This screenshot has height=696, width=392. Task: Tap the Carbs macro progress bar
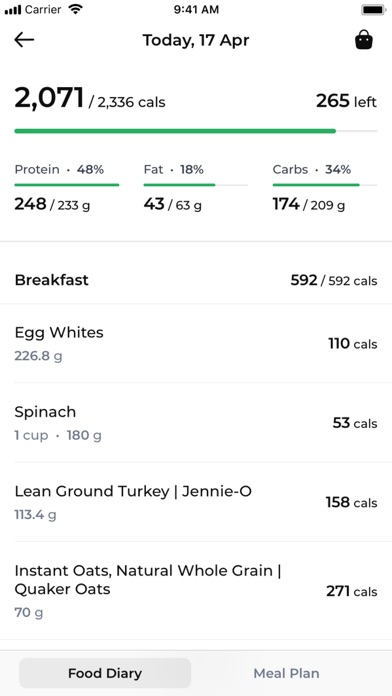point(325,185)
